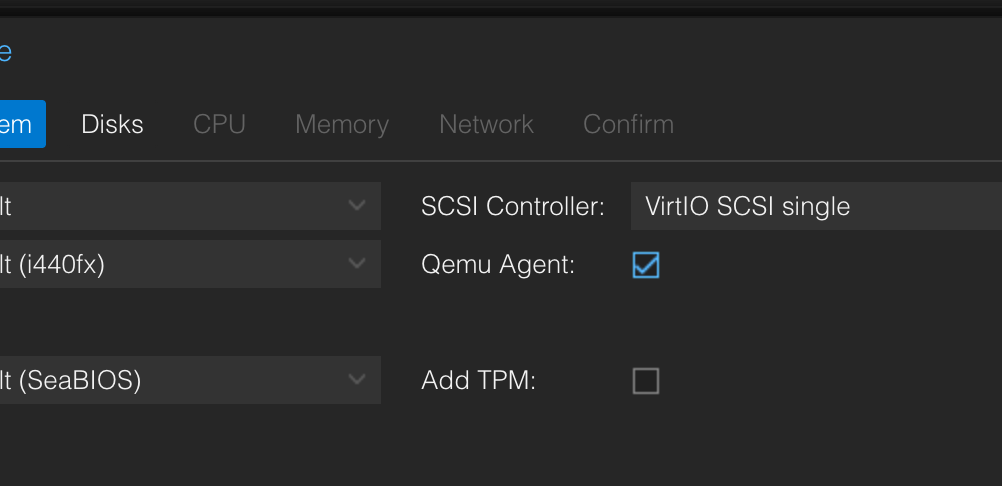Open the Memory tab

(342, 124)
